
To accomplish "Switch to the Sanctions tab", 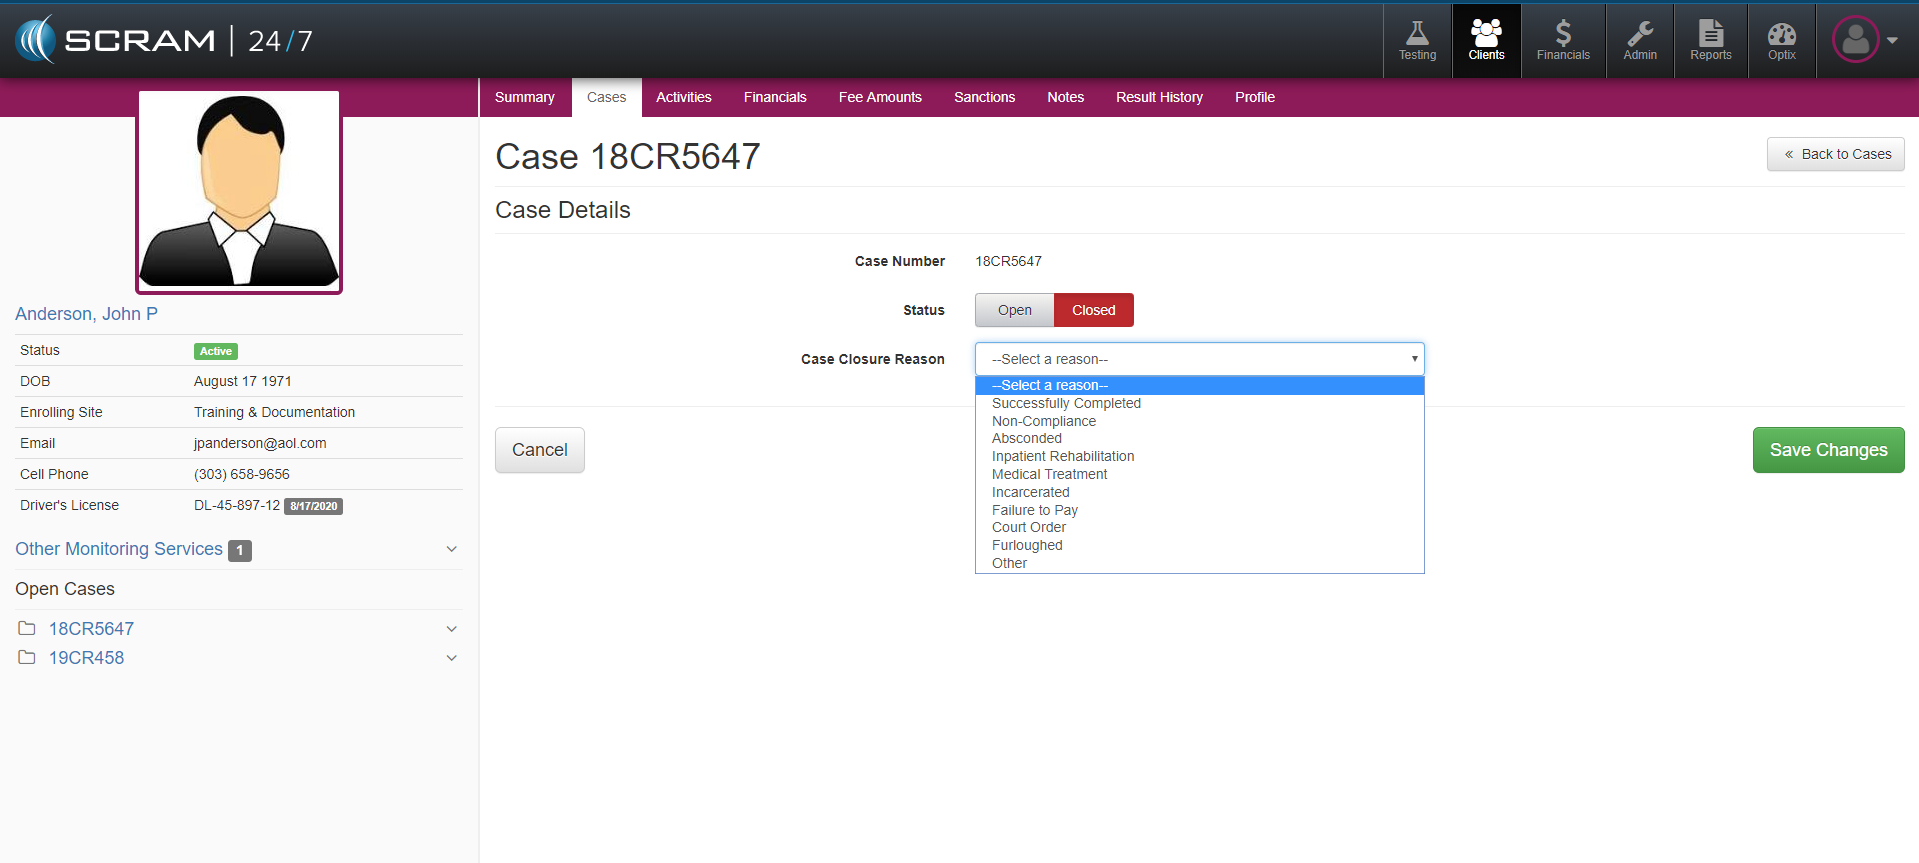I will tap(984, 97).
